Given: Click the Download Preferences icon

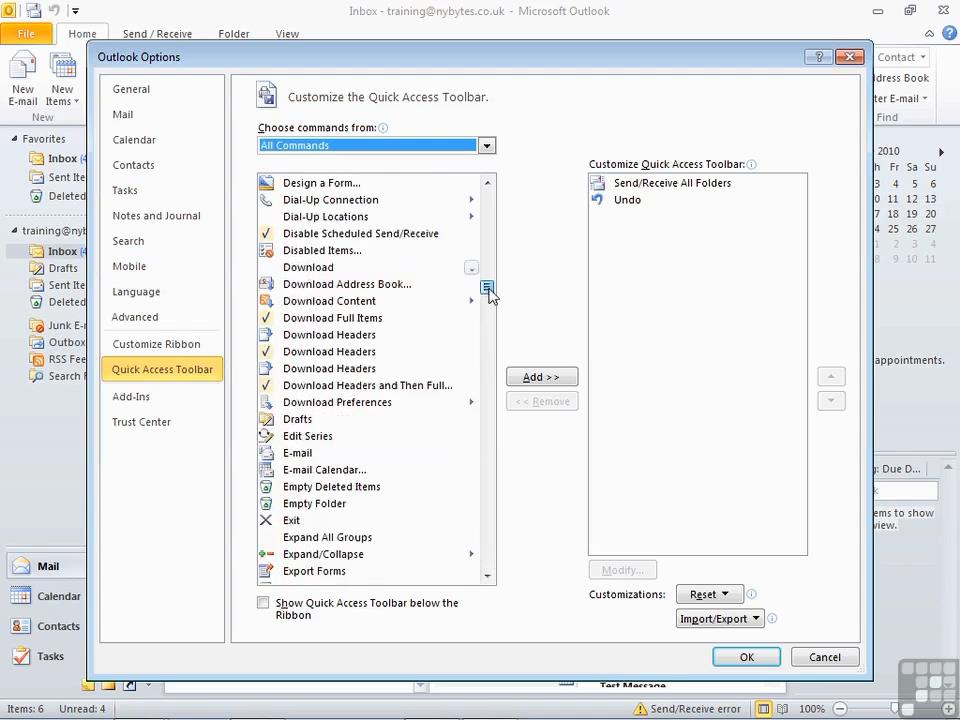Looking at the screenshot, I should point(266,402).
